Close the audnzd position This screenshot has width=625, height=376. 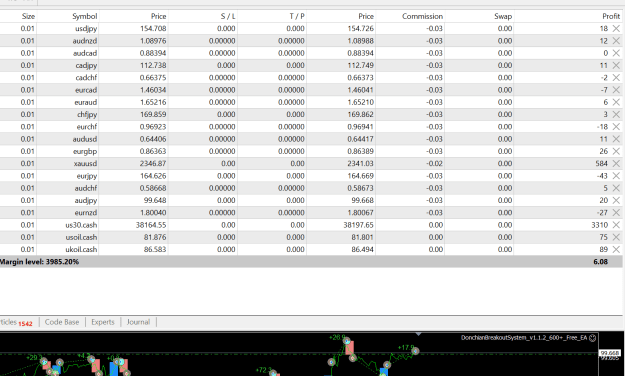616,41
